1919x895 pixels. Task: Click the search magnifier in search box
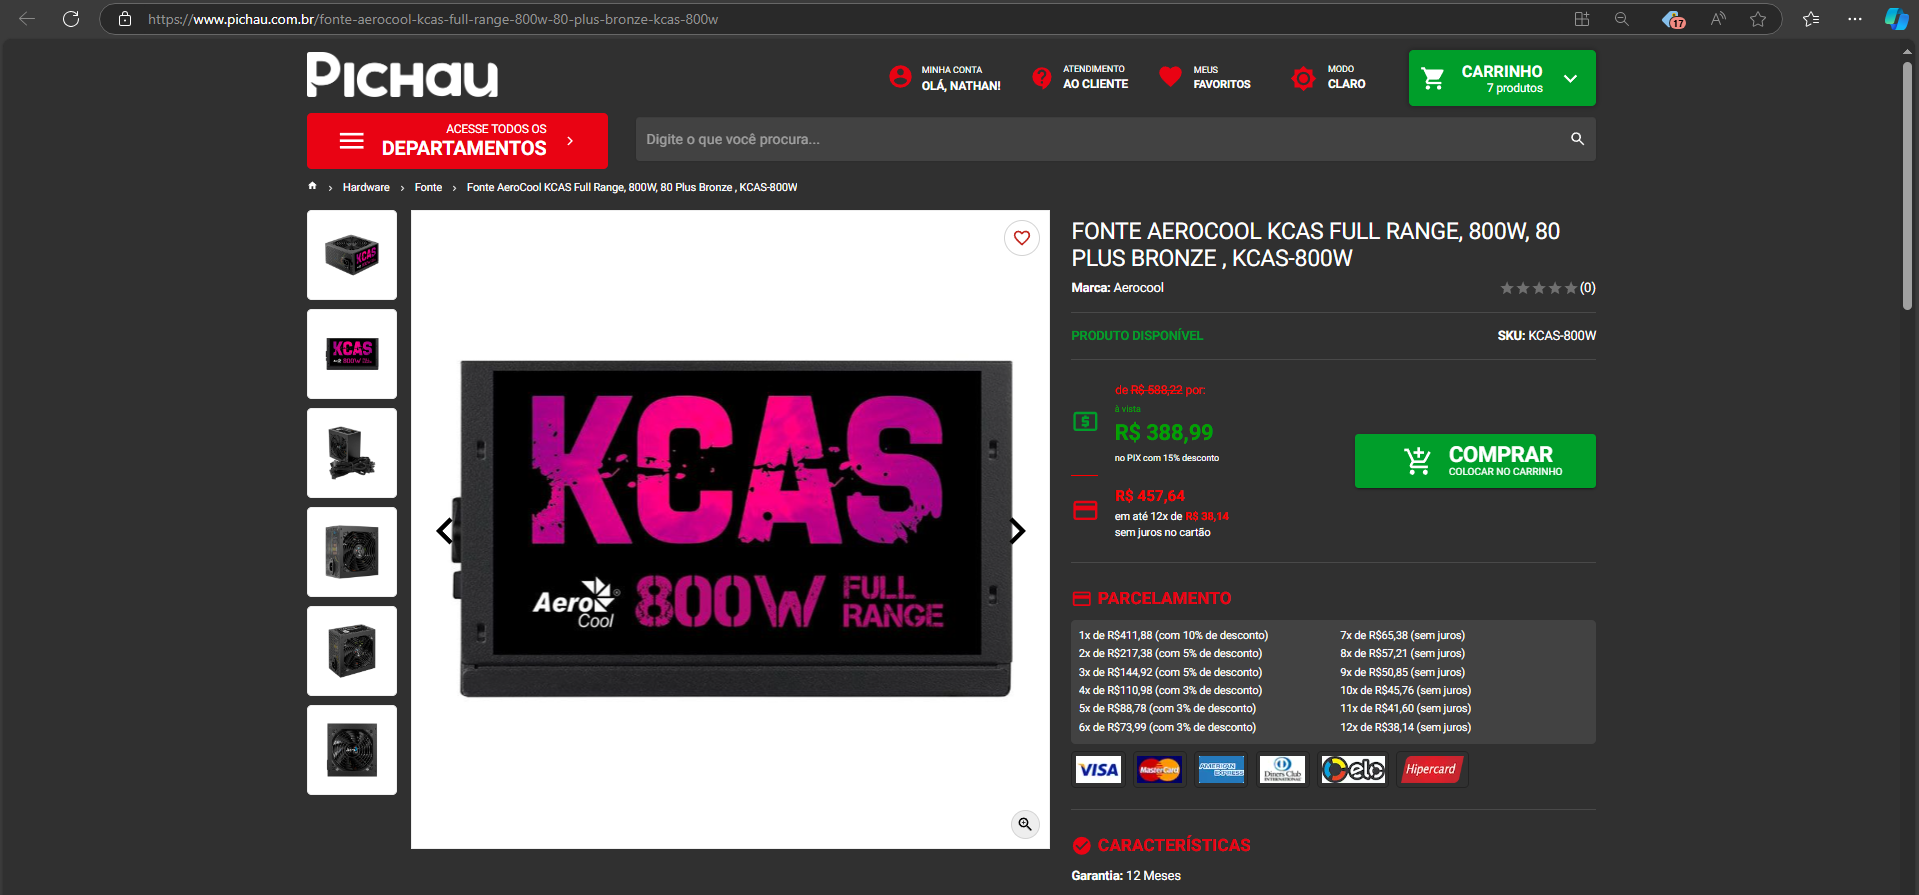(1577, 139)
